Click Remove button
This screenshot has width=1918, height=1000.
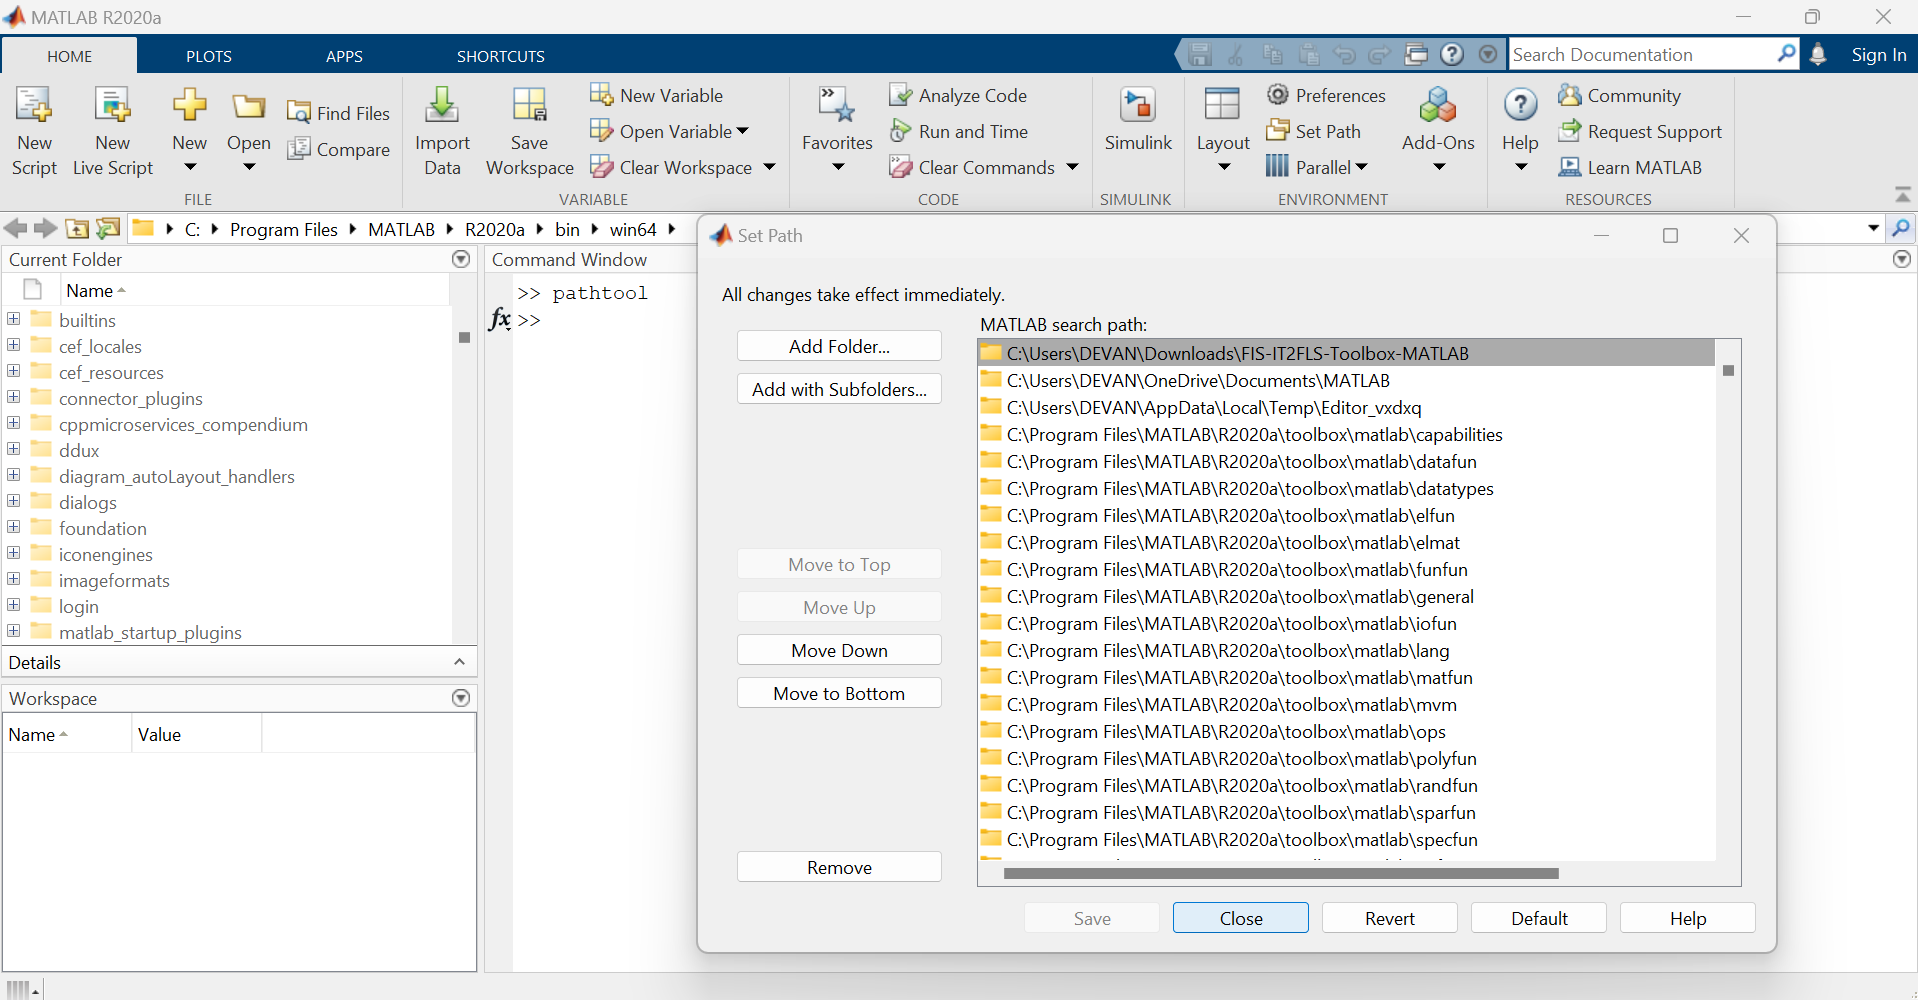point(839,867)
